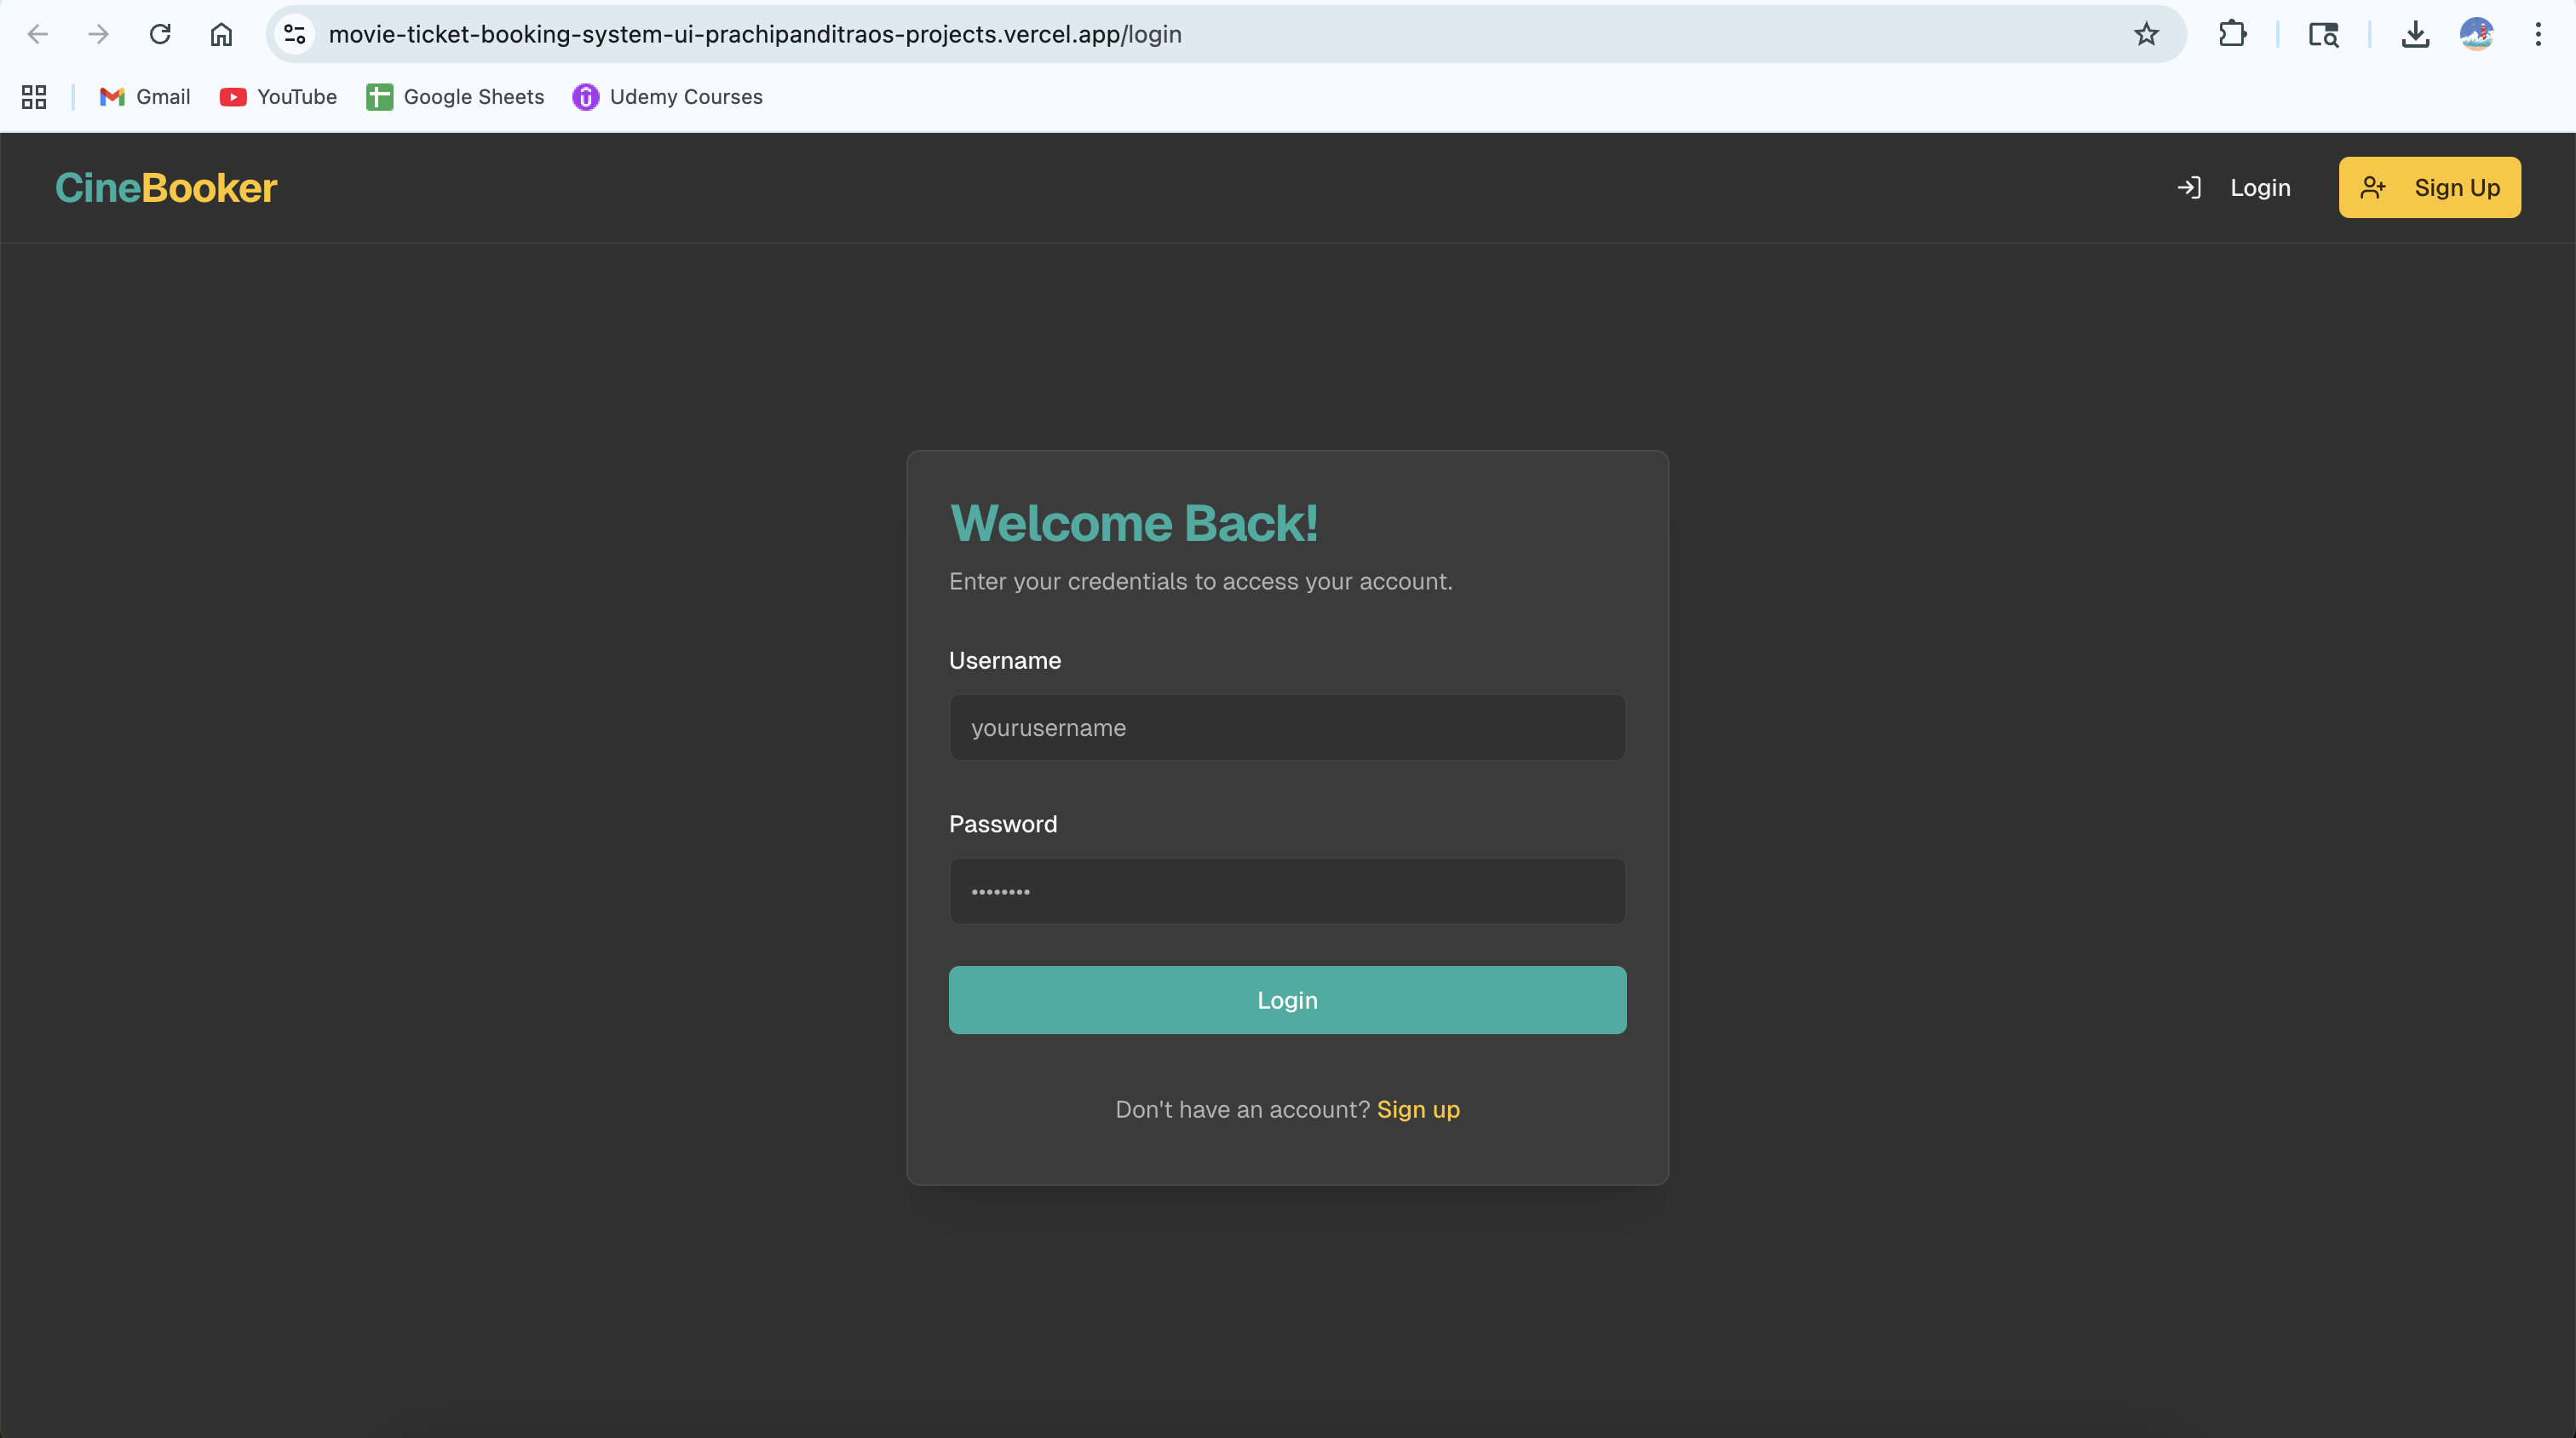
Task: Click the CineBooker logo
Action: tap(166, 188)
